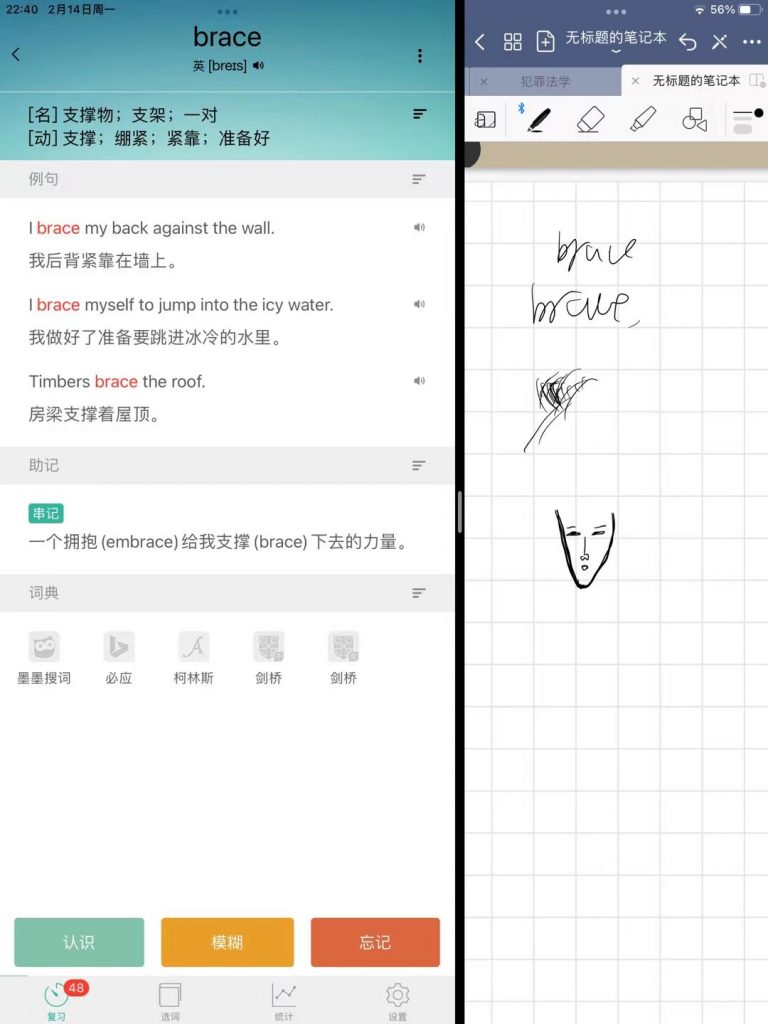
Task: Collapse the 例句 example sentences section
Action: [x=419, y=179]
